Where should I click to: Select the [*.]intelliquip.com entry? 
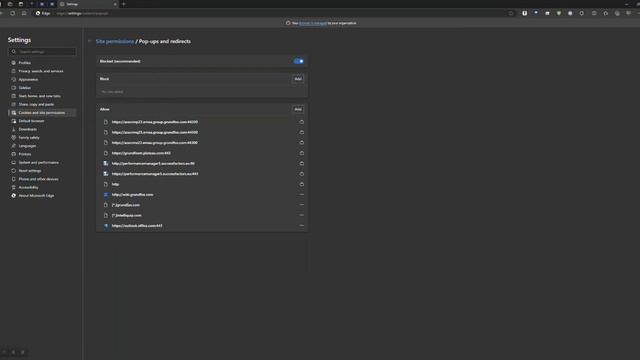tap(127, 215)
